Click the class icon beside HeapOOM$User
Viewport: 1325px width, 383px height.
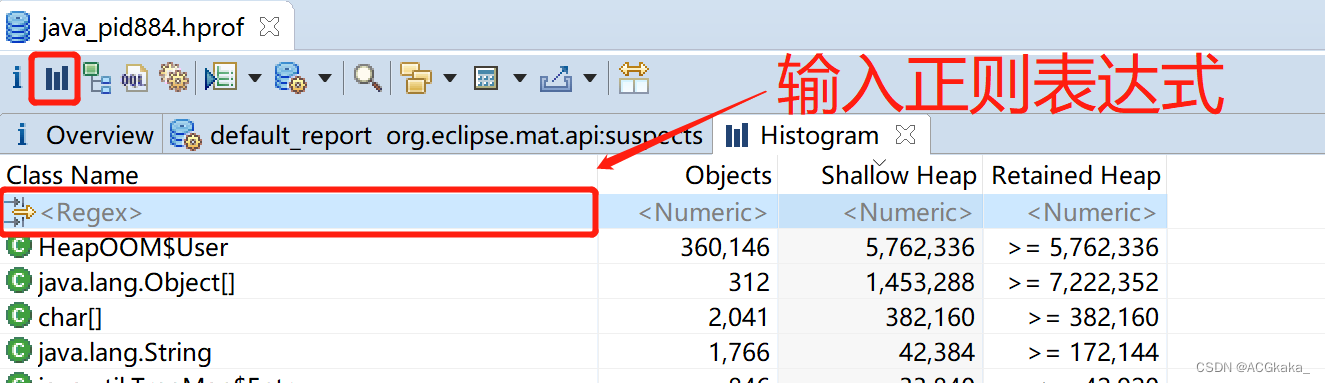click(19, 247)
